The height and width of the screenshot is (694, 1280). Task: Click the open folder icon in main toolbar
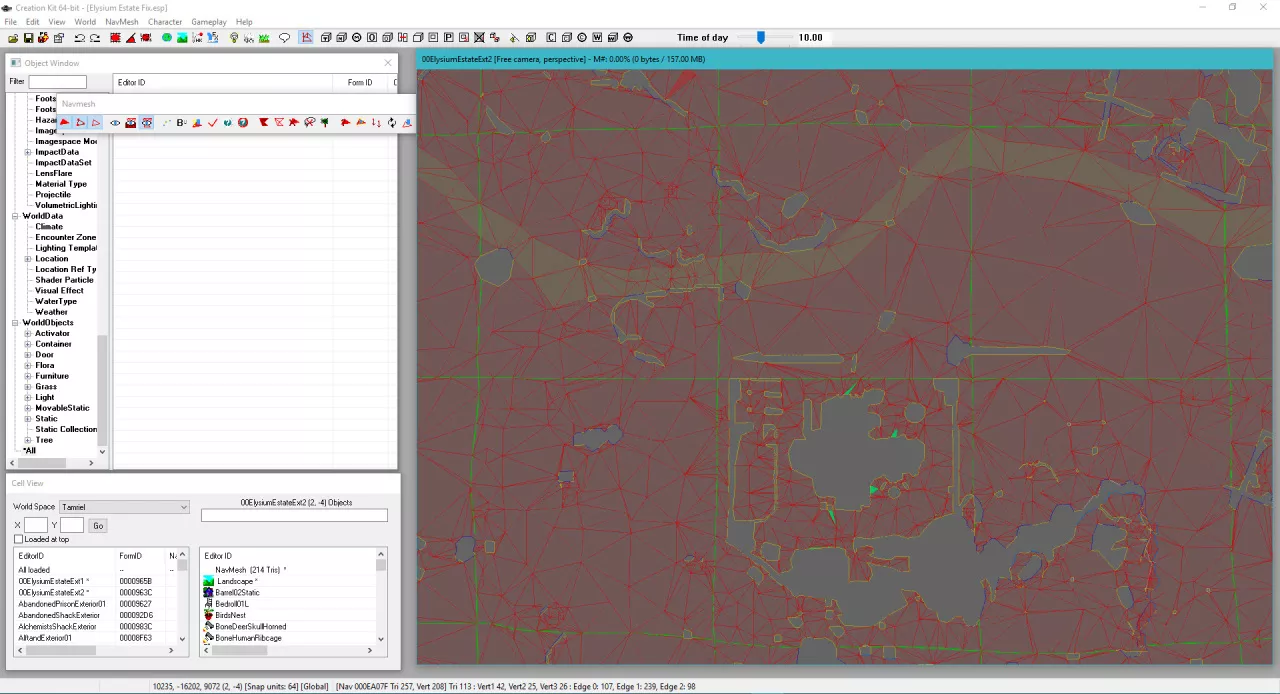click(x=13, y=38)
